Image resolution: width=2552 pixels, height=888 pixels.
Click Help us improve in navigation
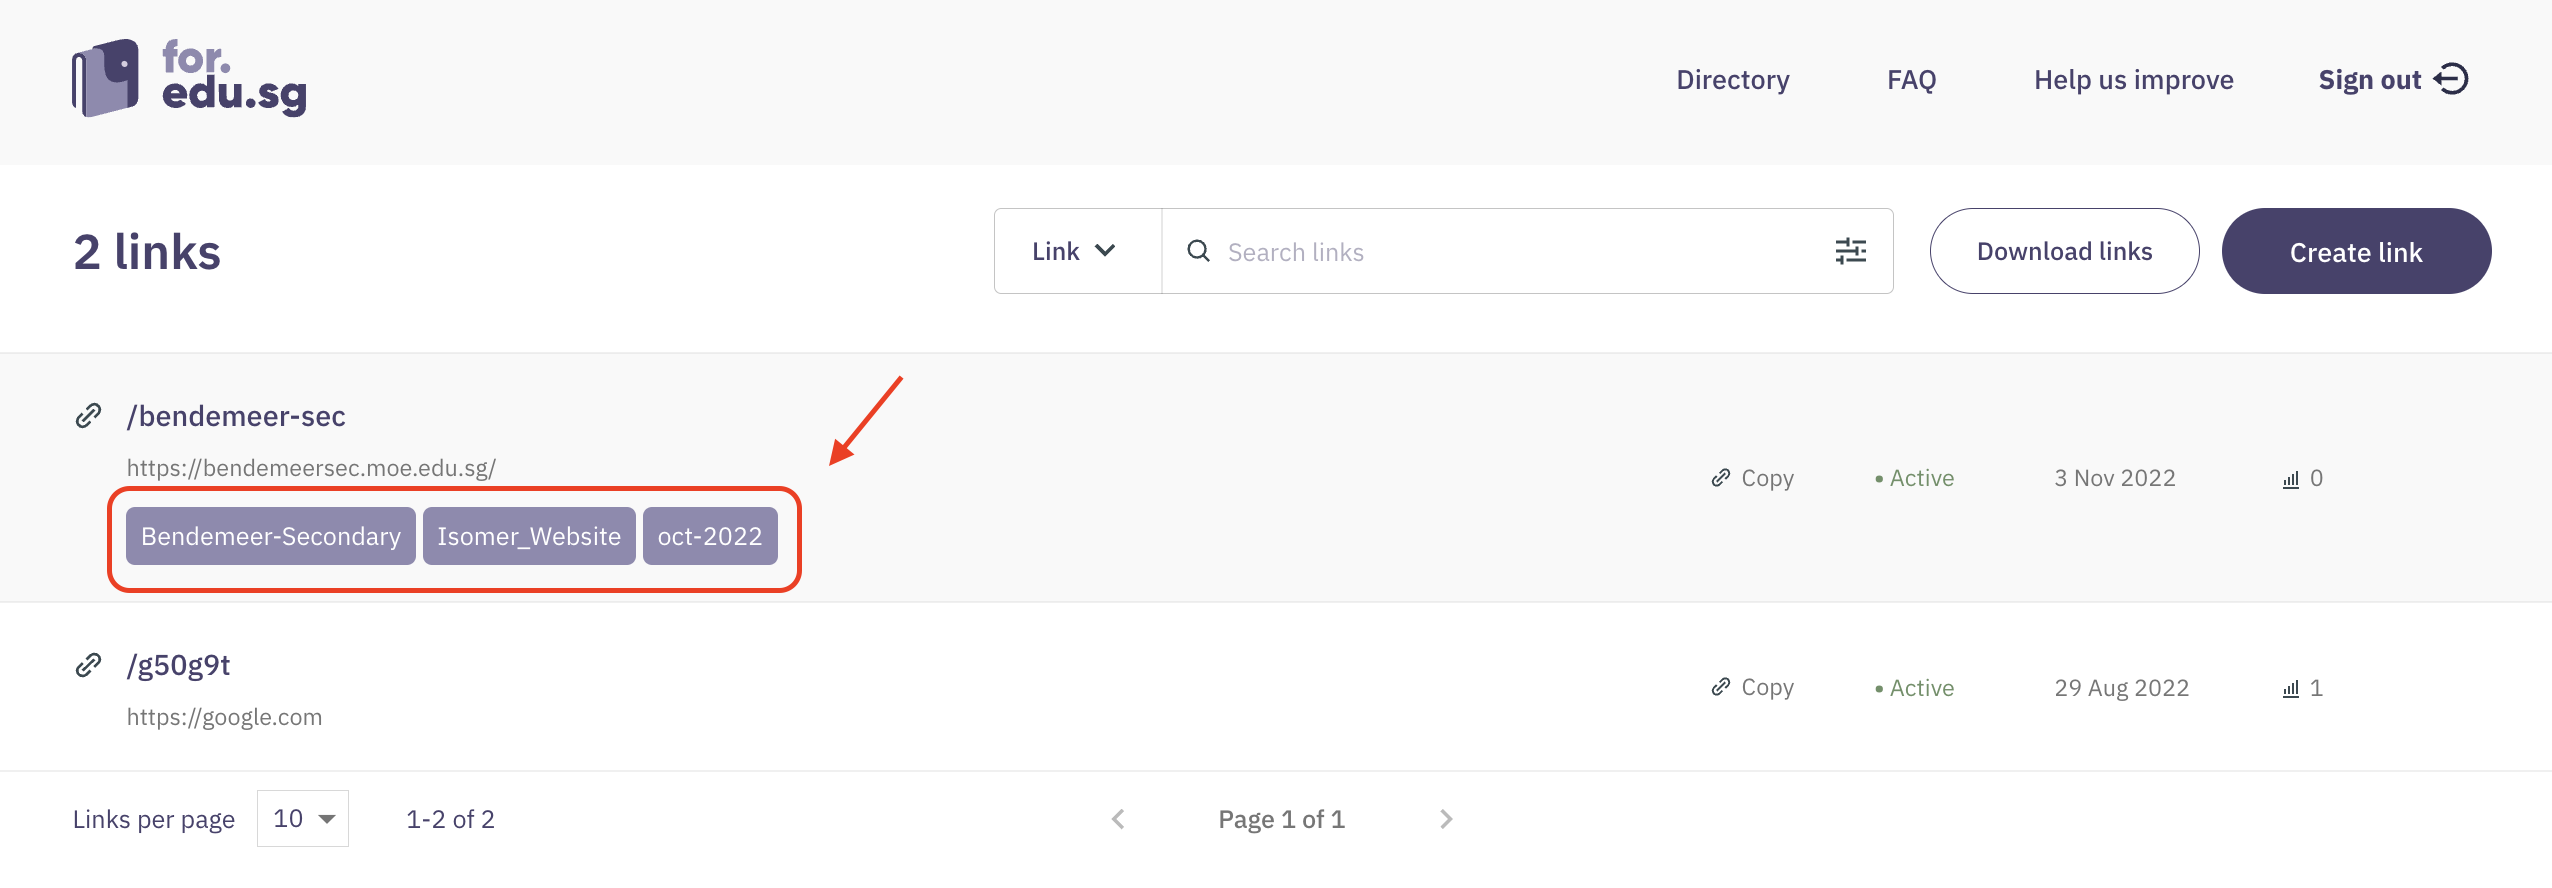(2133, 80)
